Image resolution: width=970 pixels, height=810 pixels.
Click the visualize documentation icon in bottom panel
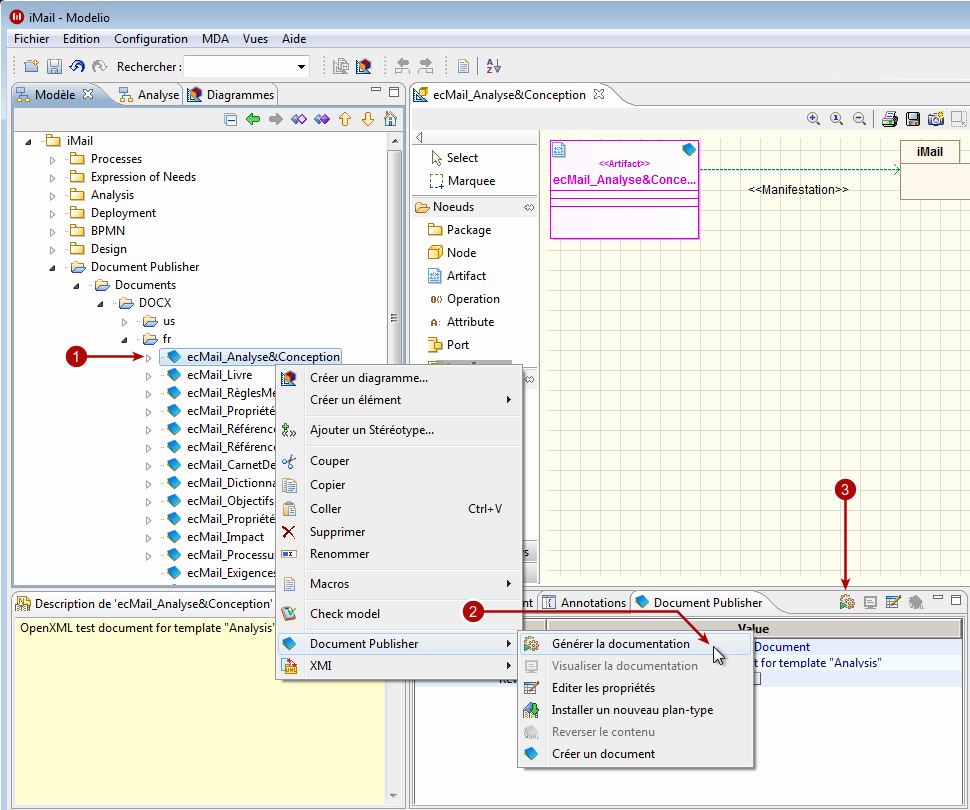click(870, 601)
